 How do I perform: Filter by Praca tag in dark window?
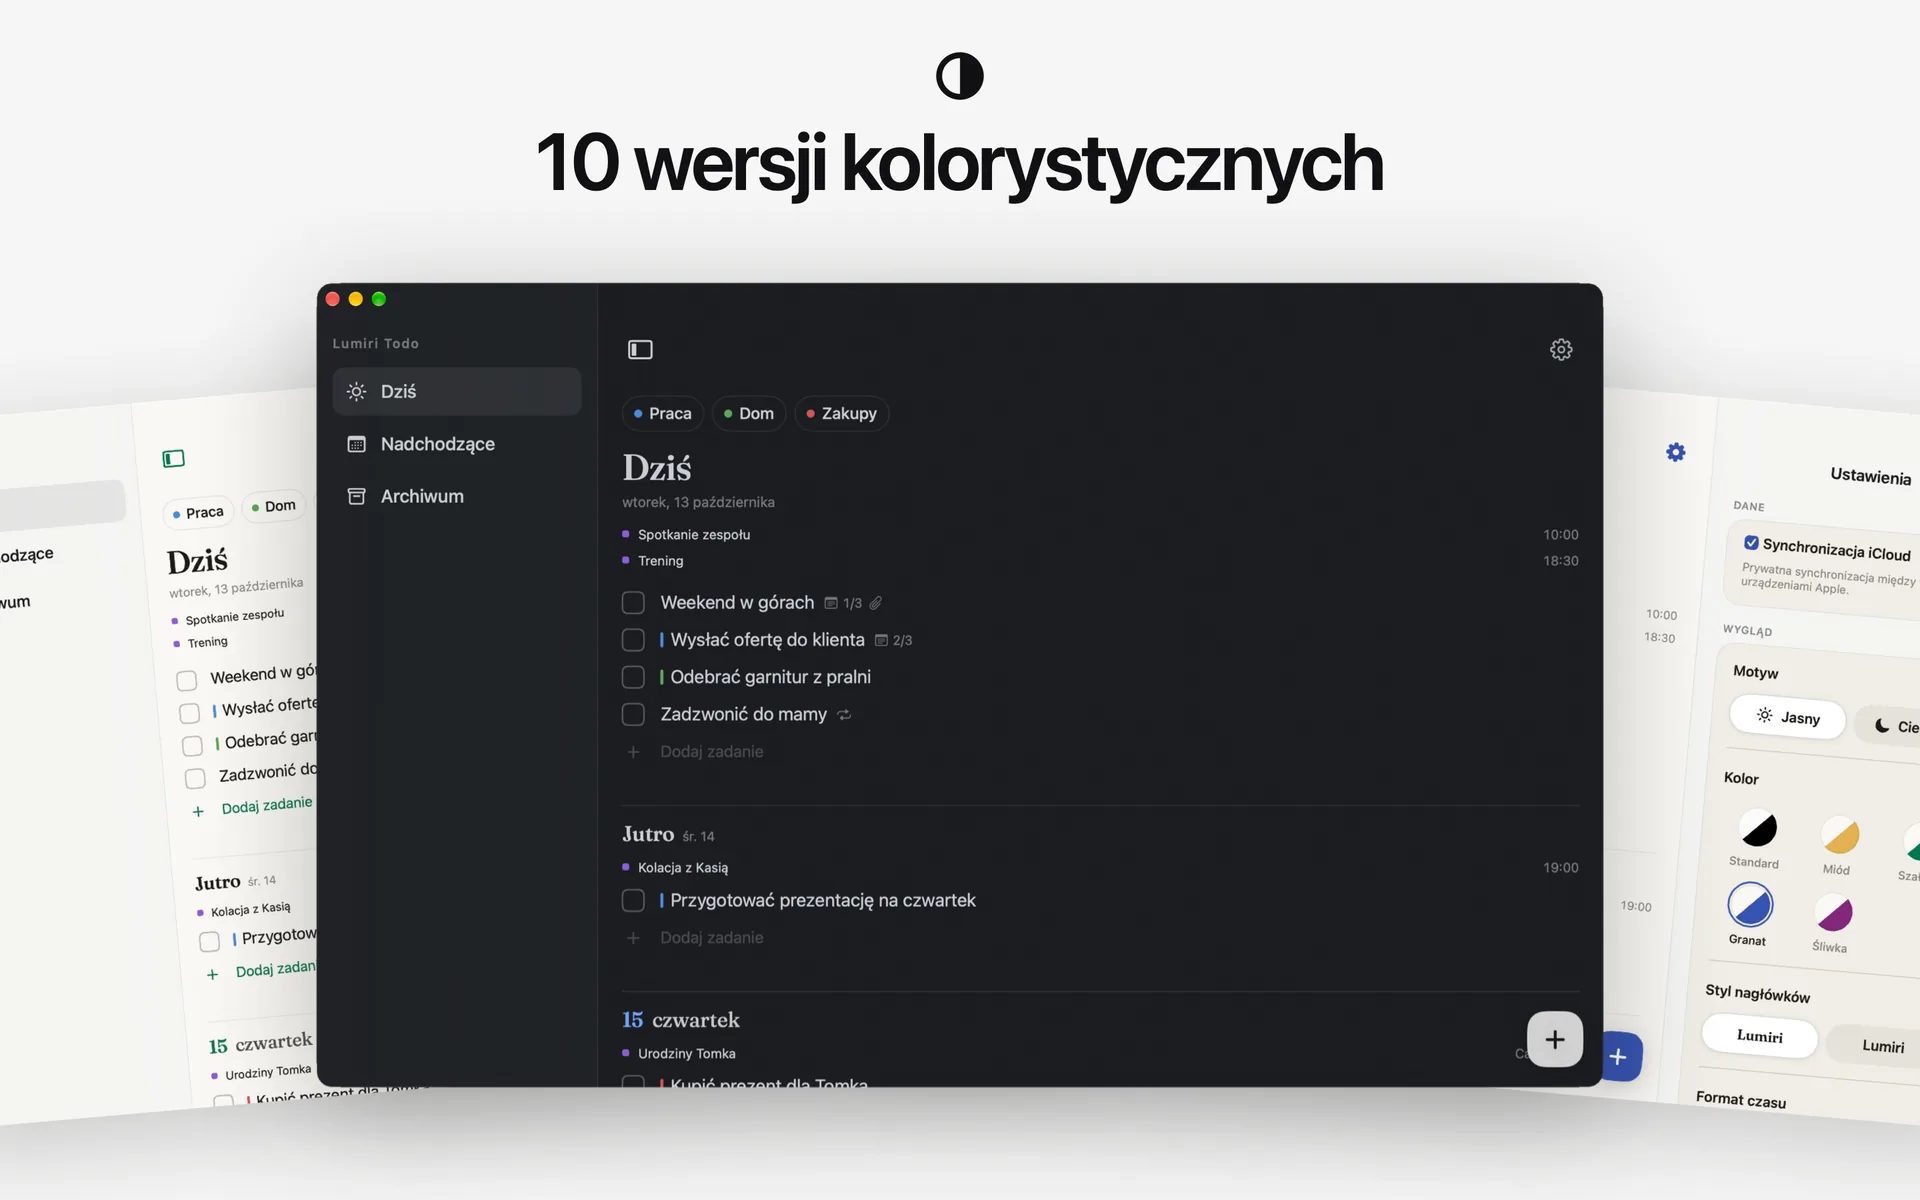click(662, 413)
